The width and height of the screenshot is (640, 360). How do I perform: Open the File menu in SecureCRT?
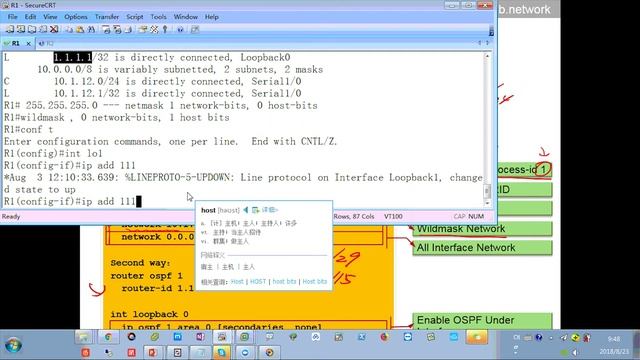tap(12, 17)
